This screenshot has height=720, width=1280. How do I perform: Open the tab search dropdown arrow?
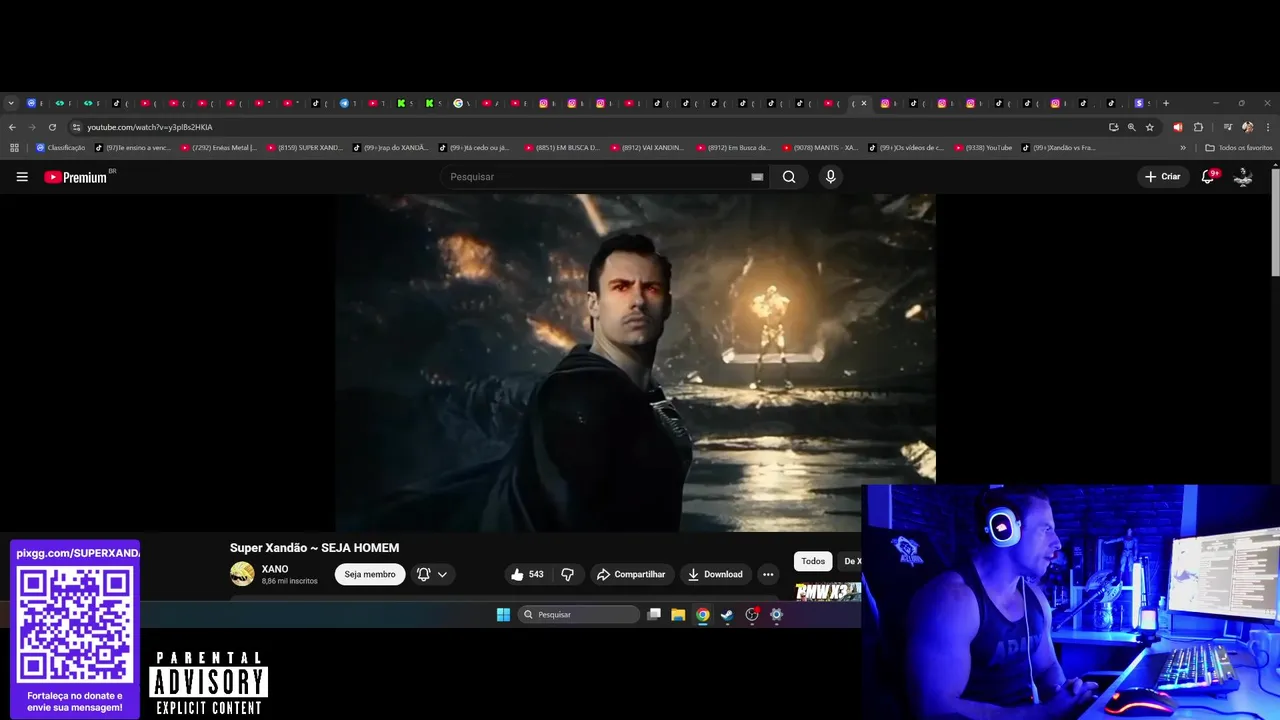click(x=11, y=103)
